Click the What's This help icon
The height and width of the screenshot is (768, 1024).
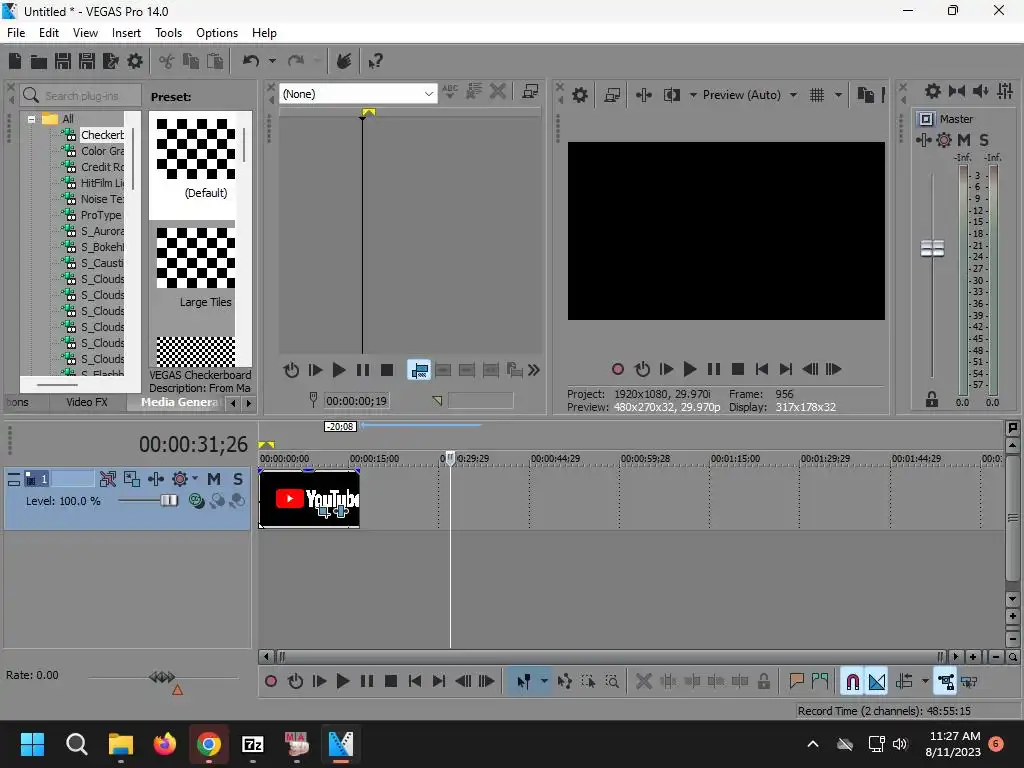click(x=376, y=61)
